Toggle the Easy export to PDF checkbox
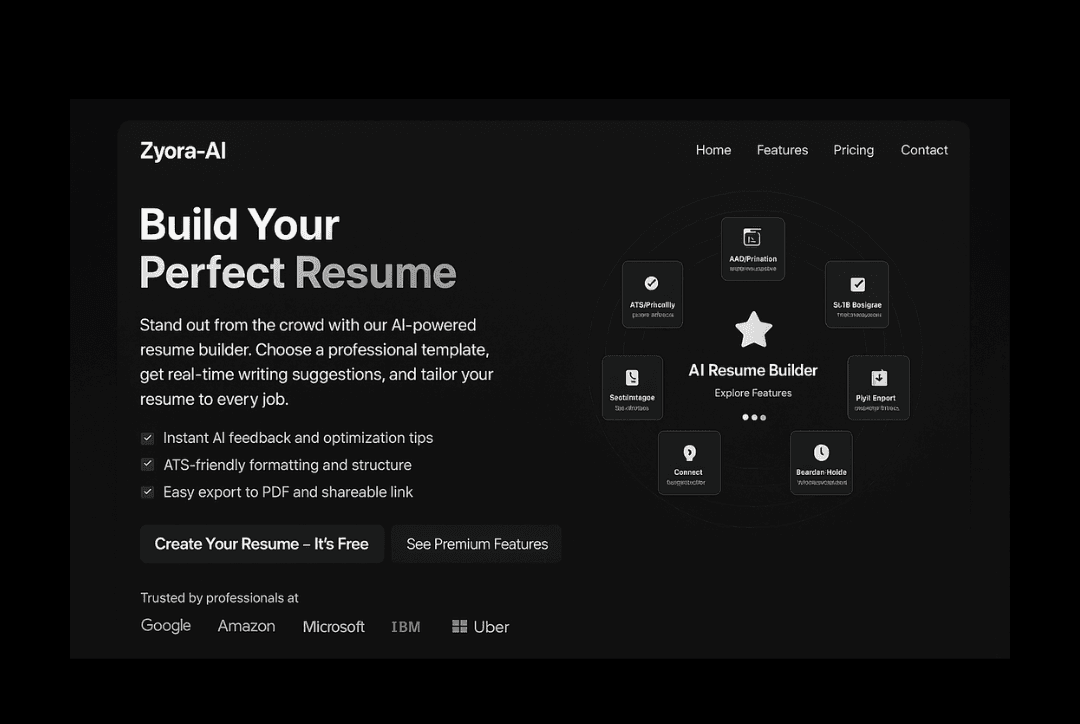1080x724 pixels. pyautogui.click(x=147, y=492)
